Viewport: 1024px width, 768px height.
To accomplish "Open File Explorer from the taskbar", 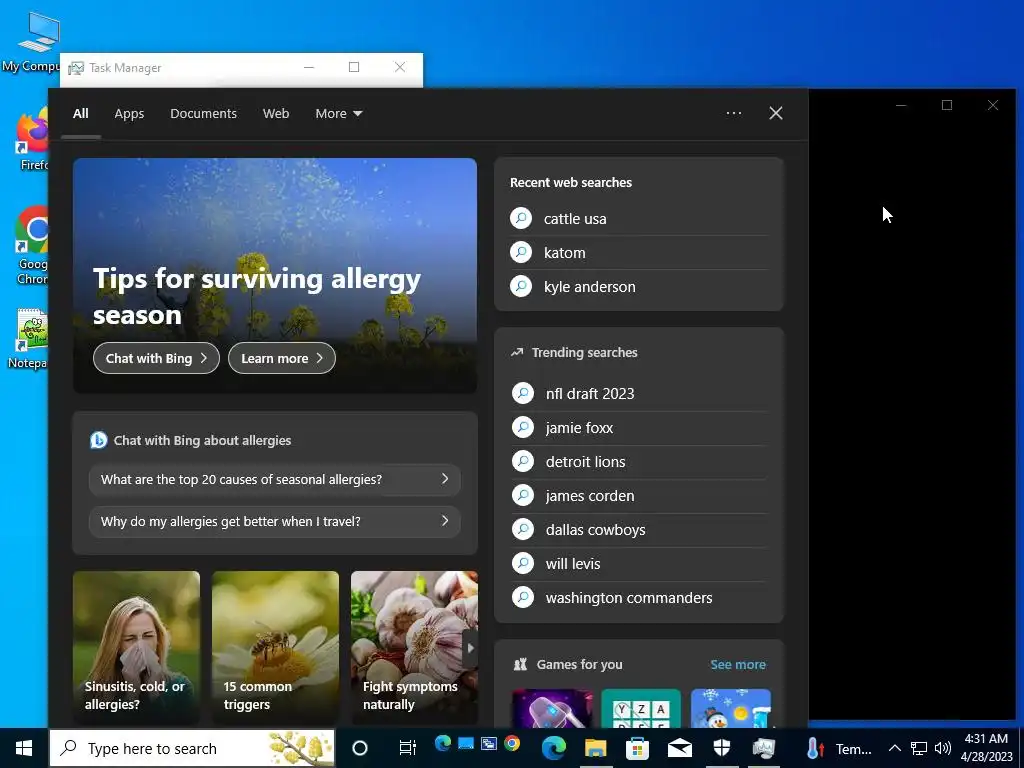I will [595, 748].
